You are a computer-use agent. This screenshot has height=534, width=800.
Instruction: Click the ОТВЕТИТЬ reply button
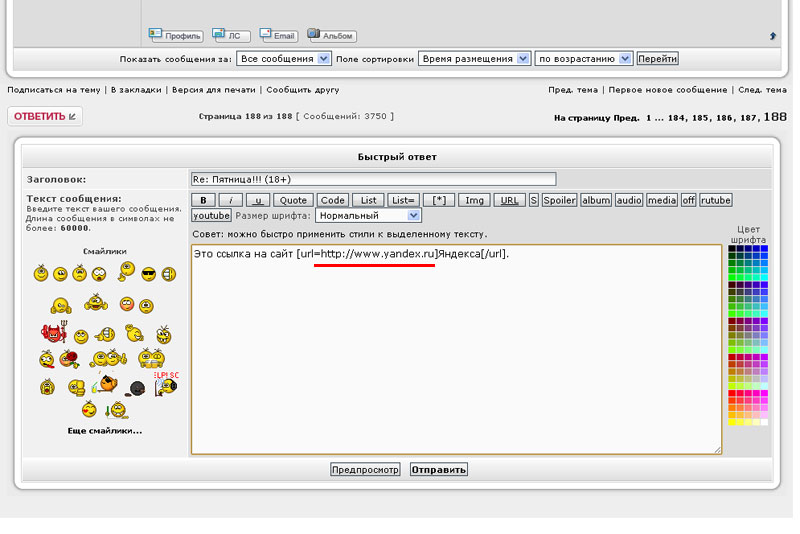pyautogui.click(x=45, y=116)
